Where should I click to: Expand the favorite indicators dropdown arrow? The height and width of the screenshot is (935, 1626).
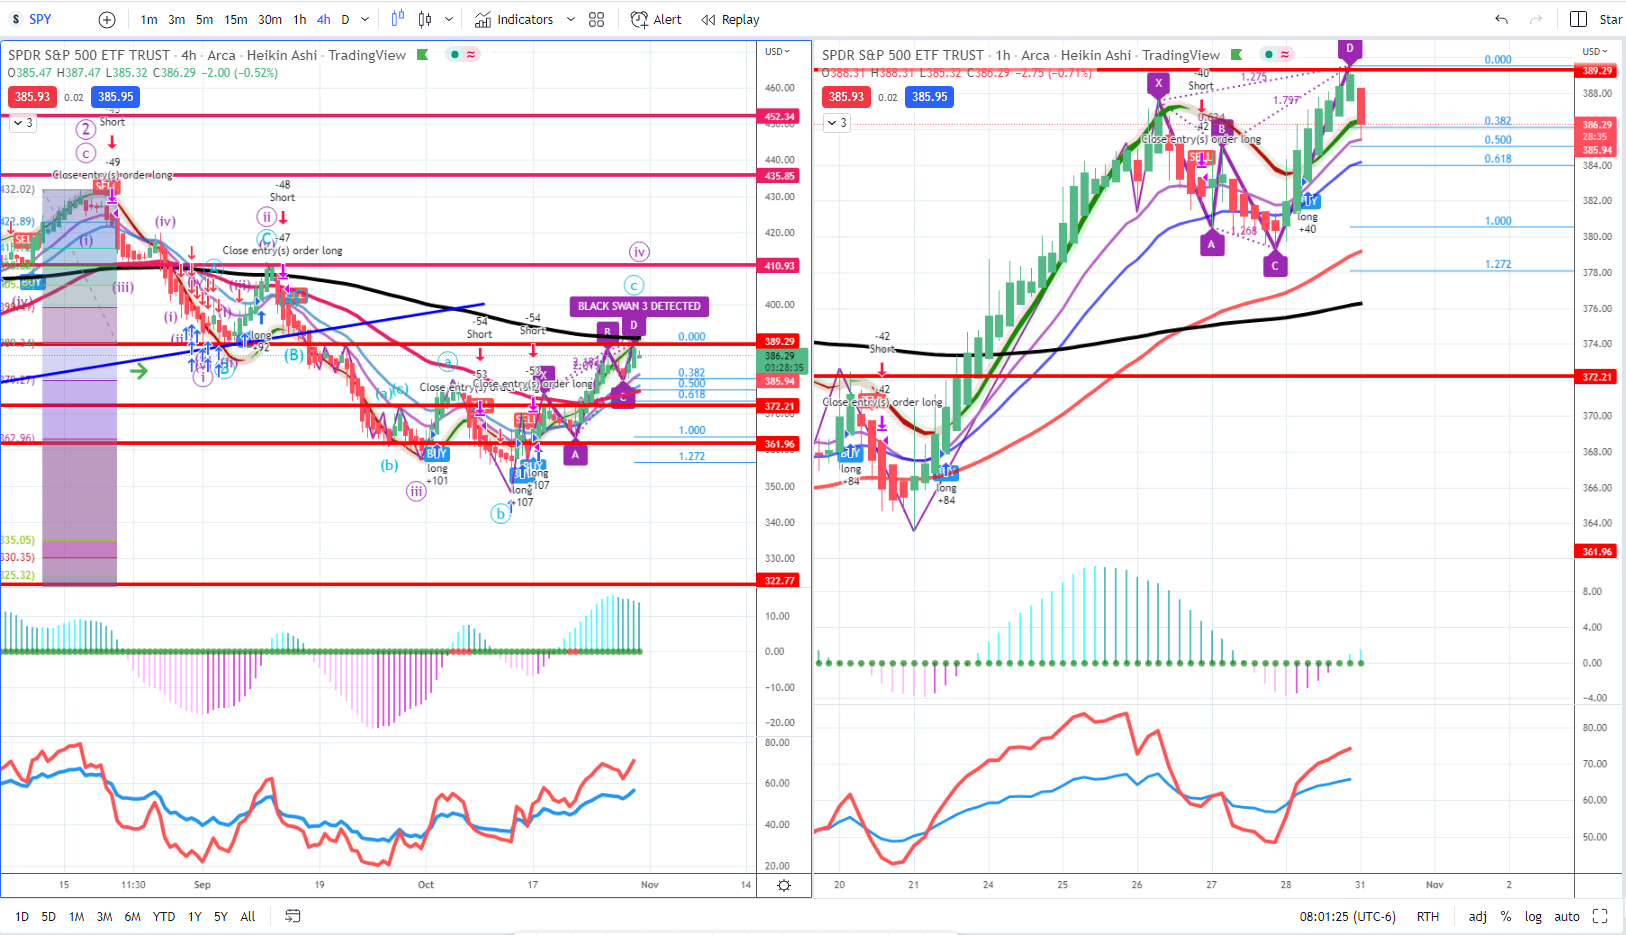click(571, 19)
